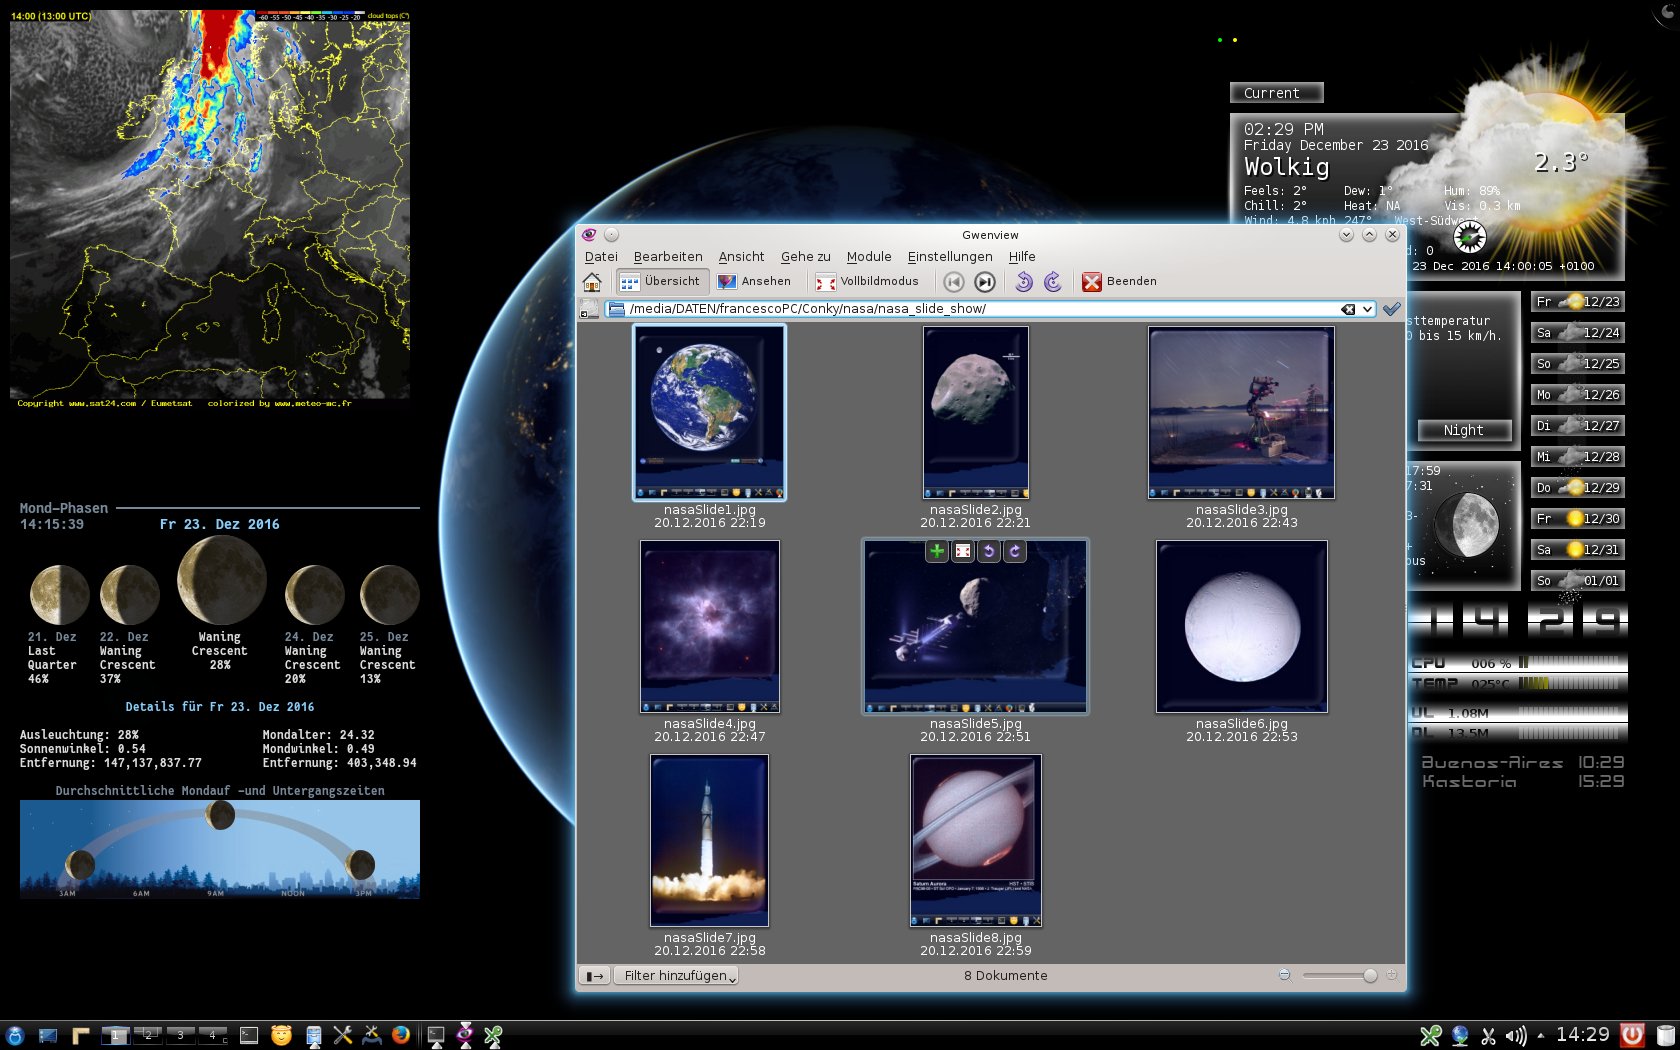Open the Bearbeiten menu
Viewport: 1680px width, 1050px height.
(x=667, y=257)
